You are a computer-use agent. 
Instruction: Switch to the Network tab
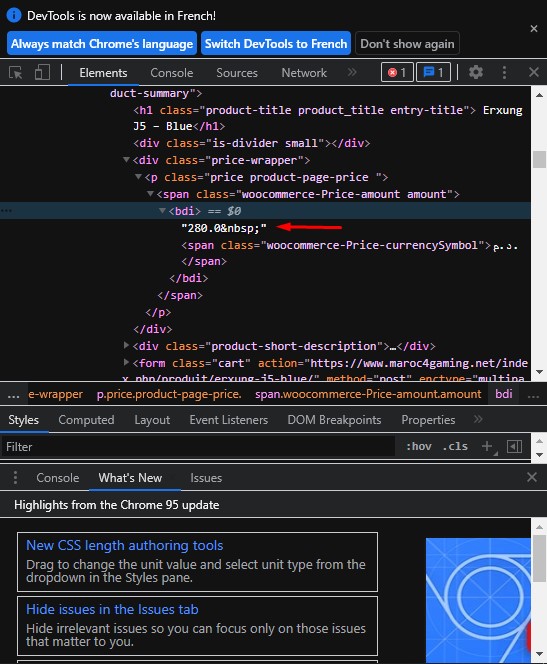point(304,73)
